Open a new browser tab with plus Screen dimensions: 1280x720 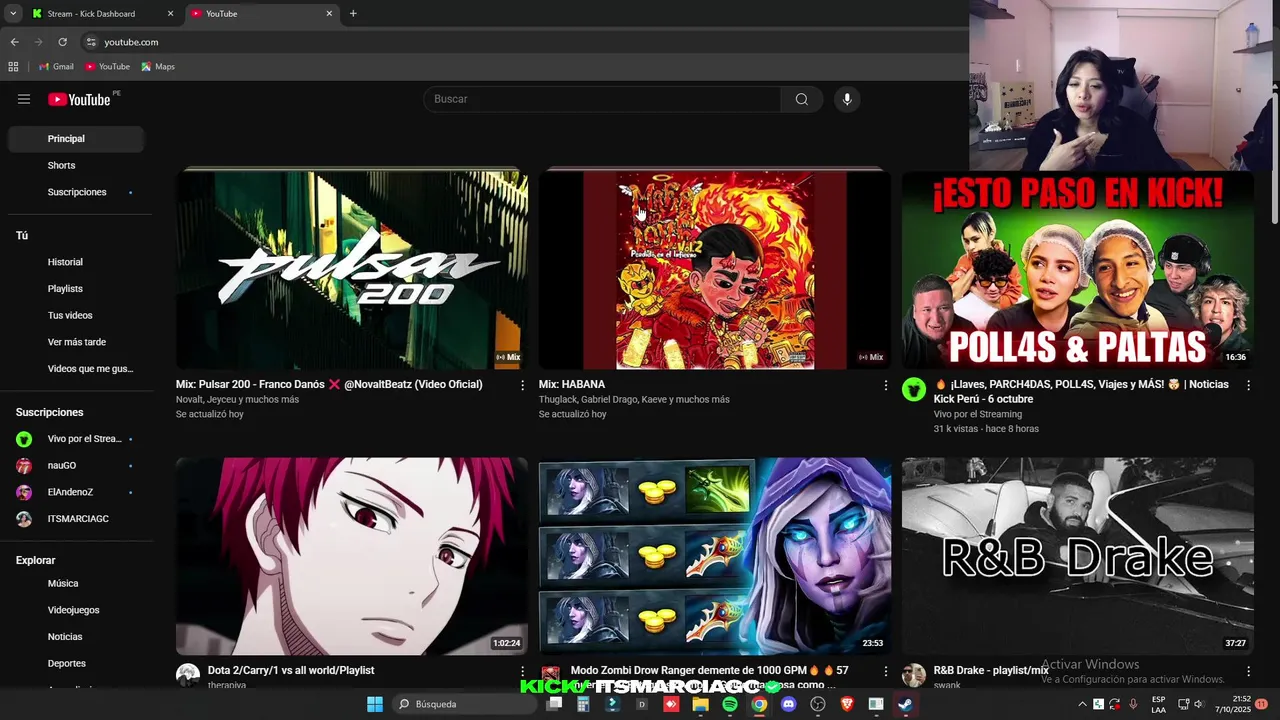(353, 14)
